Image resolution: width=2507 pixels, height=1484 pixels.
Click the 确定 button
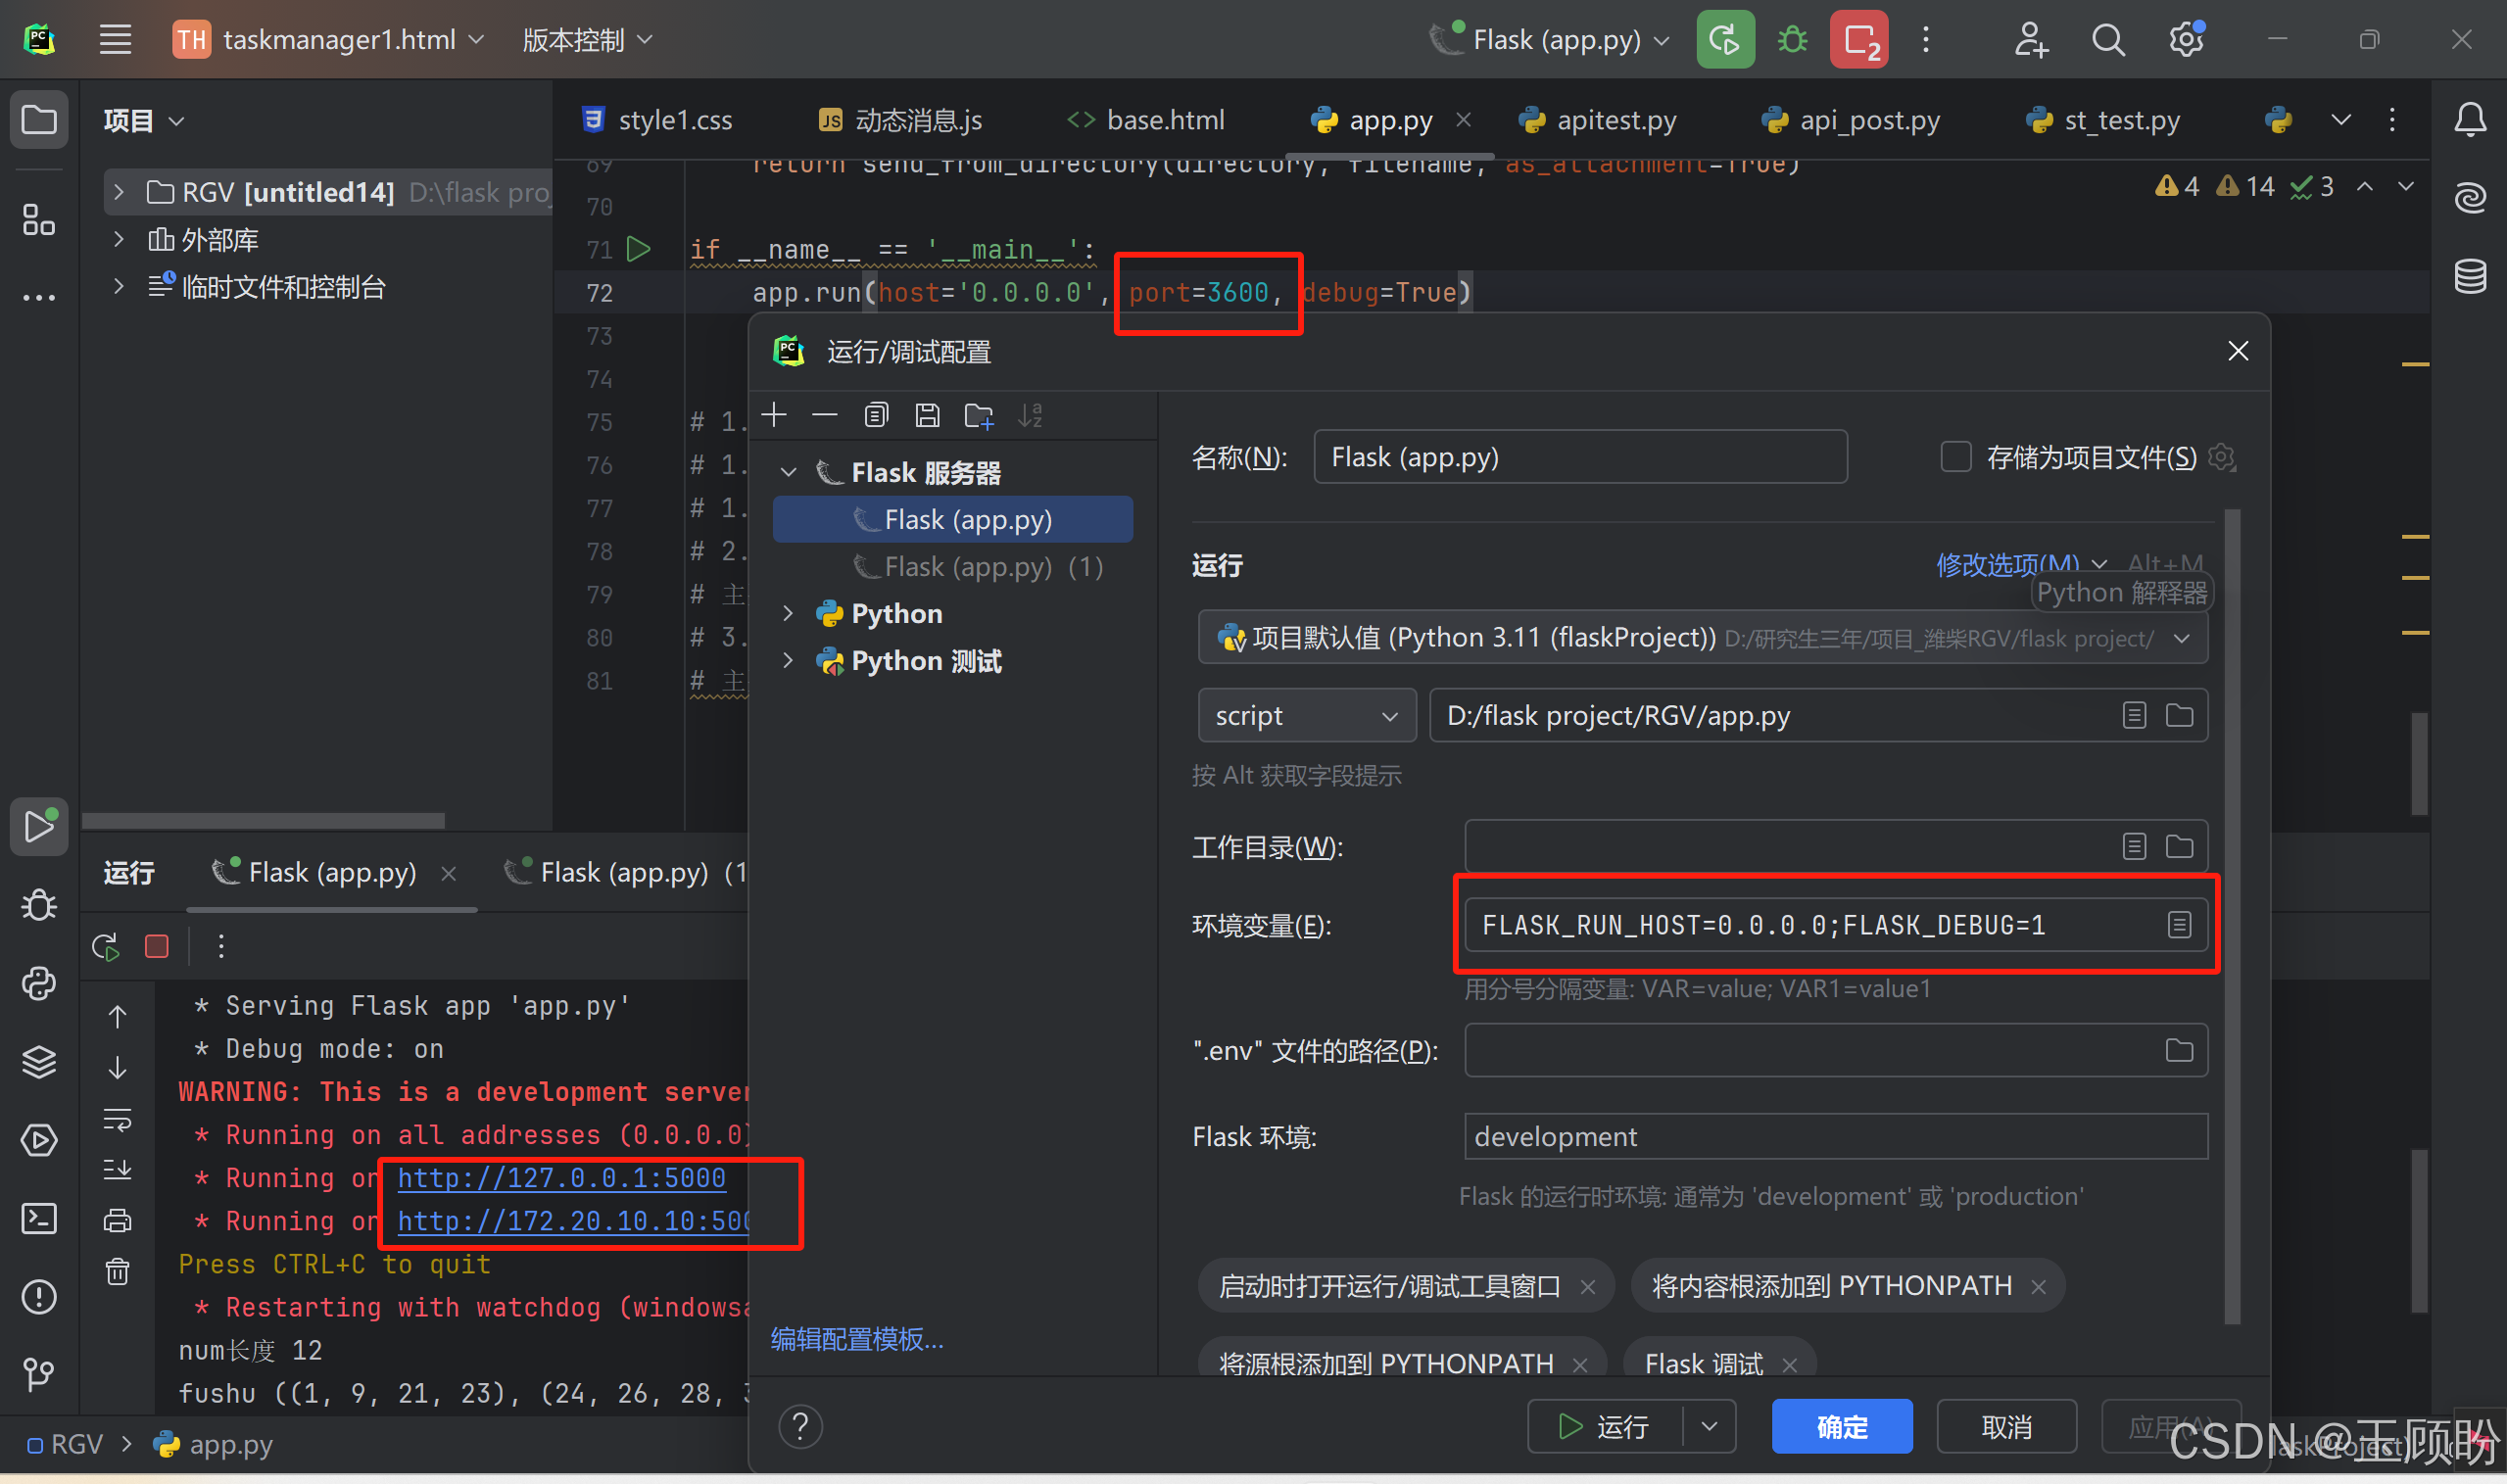[x=1841, y=1427]
